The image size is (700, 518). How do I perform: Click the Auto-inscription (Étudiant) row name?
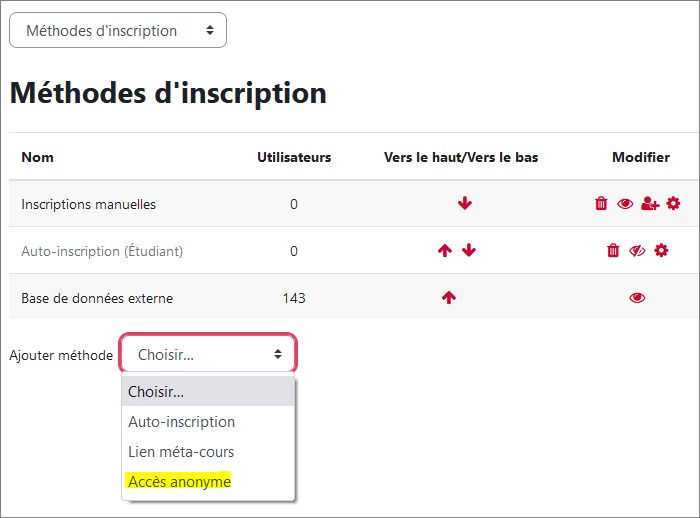point(102,251)
